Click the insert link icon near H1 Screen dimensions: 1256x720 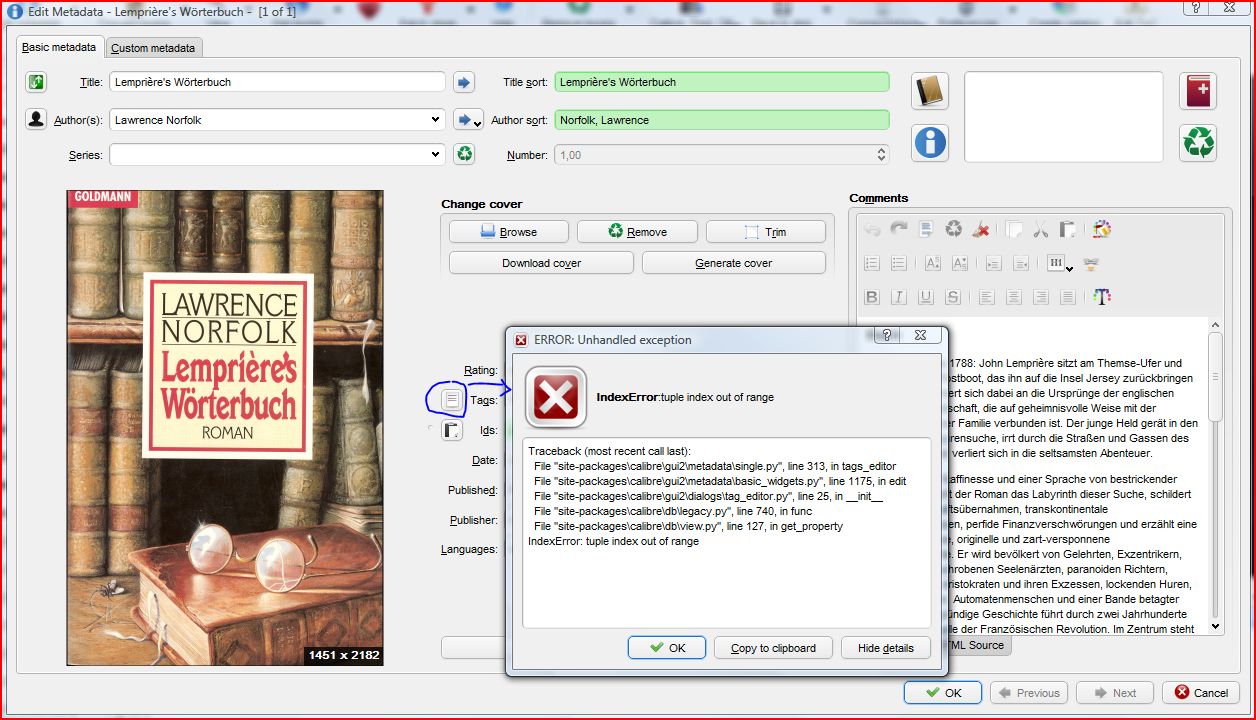(1091, 264)
